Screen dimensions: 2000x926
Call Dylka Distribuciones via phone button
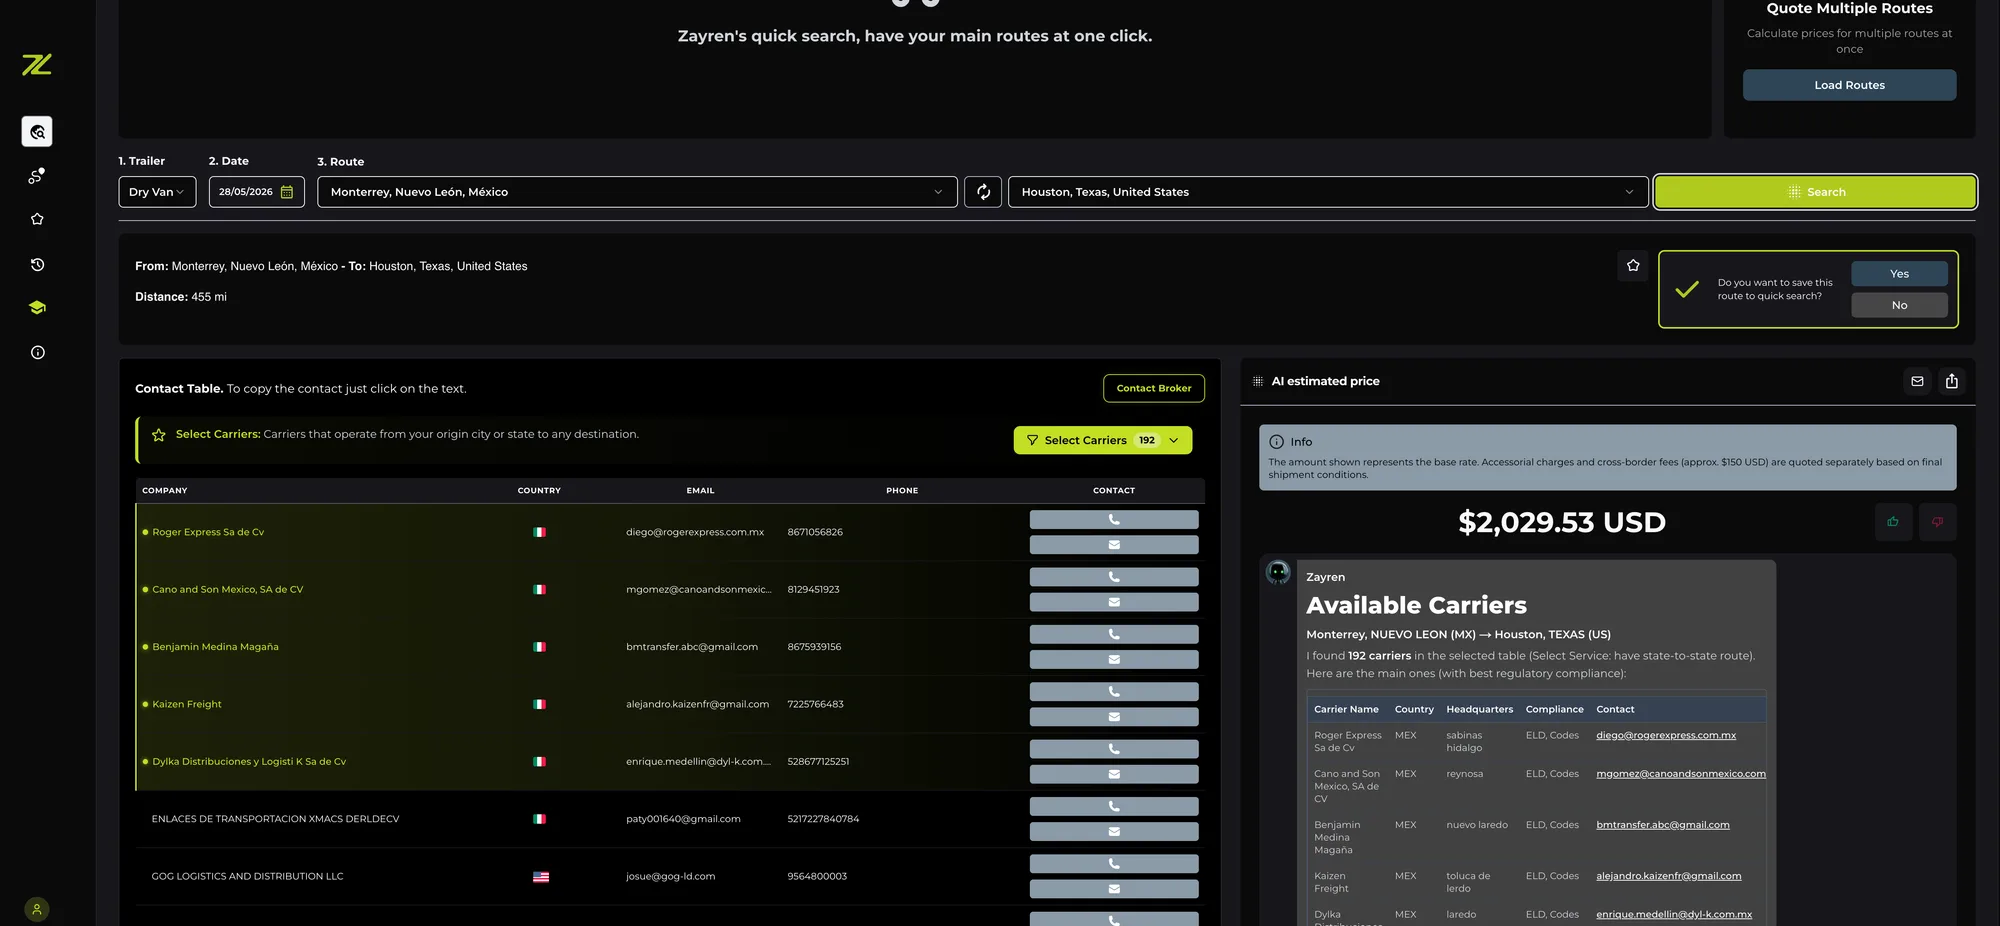click(x=1114, y=749)
